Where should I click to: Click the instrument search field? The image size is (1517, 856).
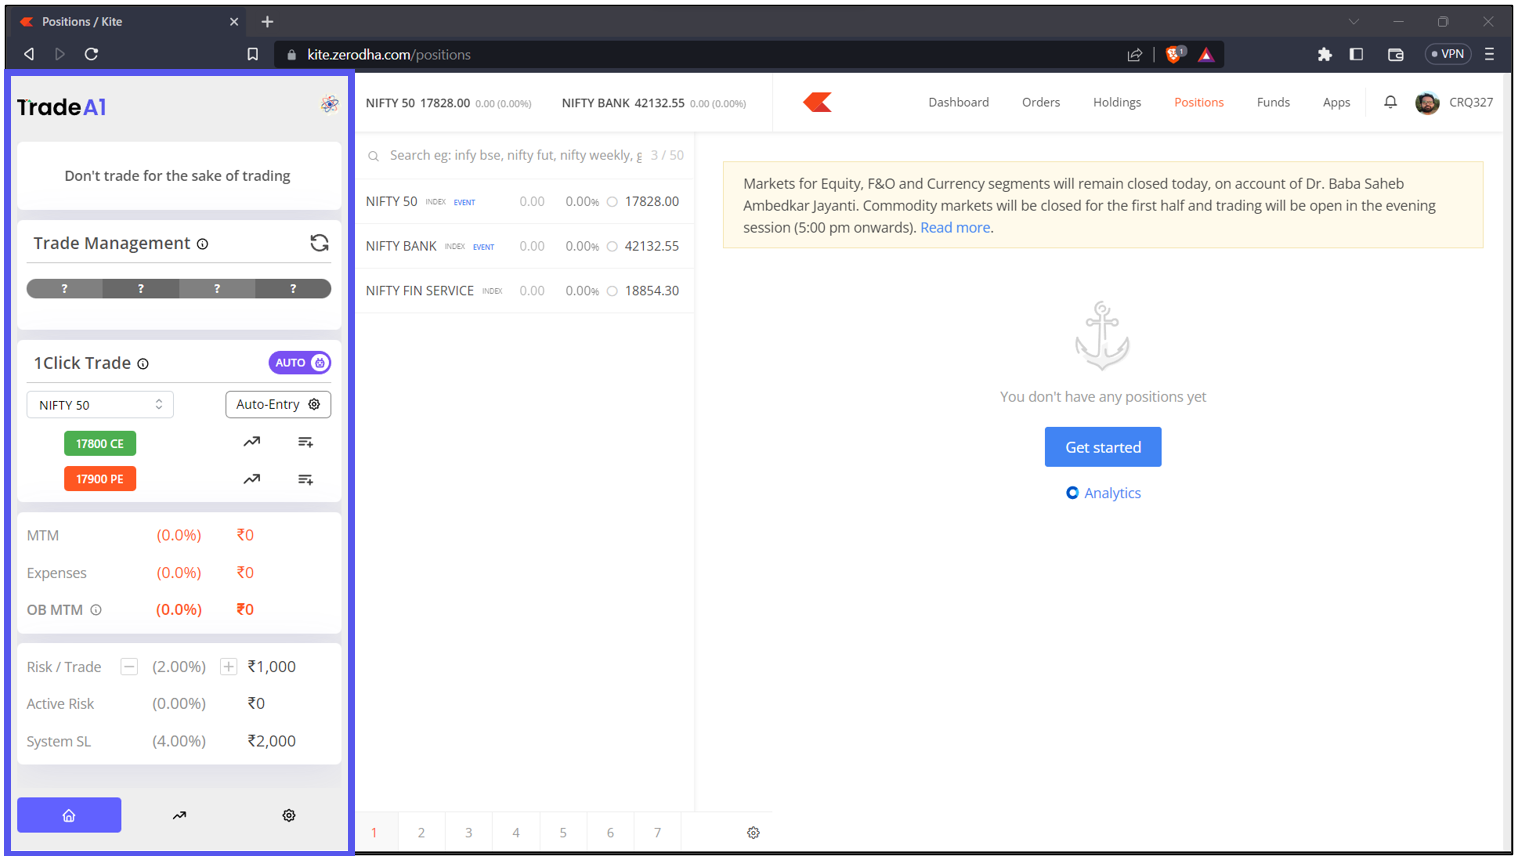(x=515, y=155)
